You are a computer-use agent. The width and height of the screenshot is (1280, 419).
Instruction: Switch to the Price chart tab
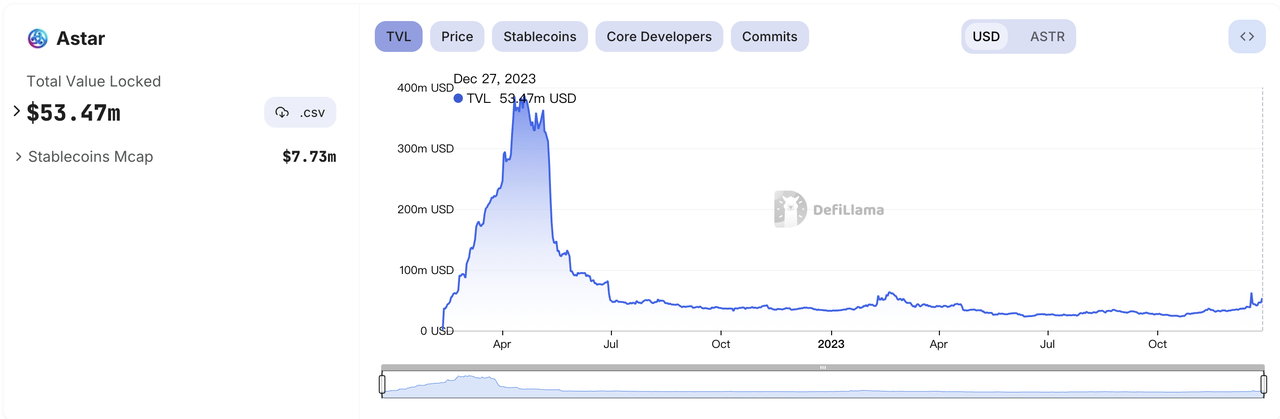click(x=457, y=37)
